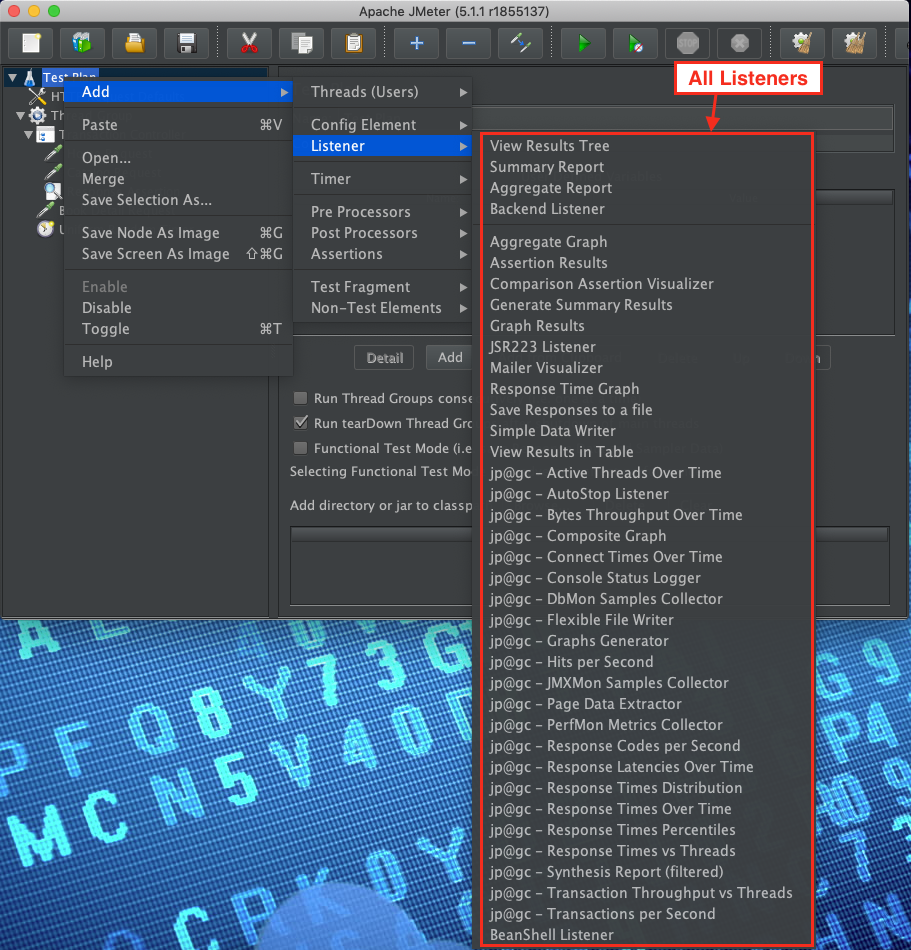The image size is (911, 950).
Task: Click the Detail button
Action: [x=384, y=357]
